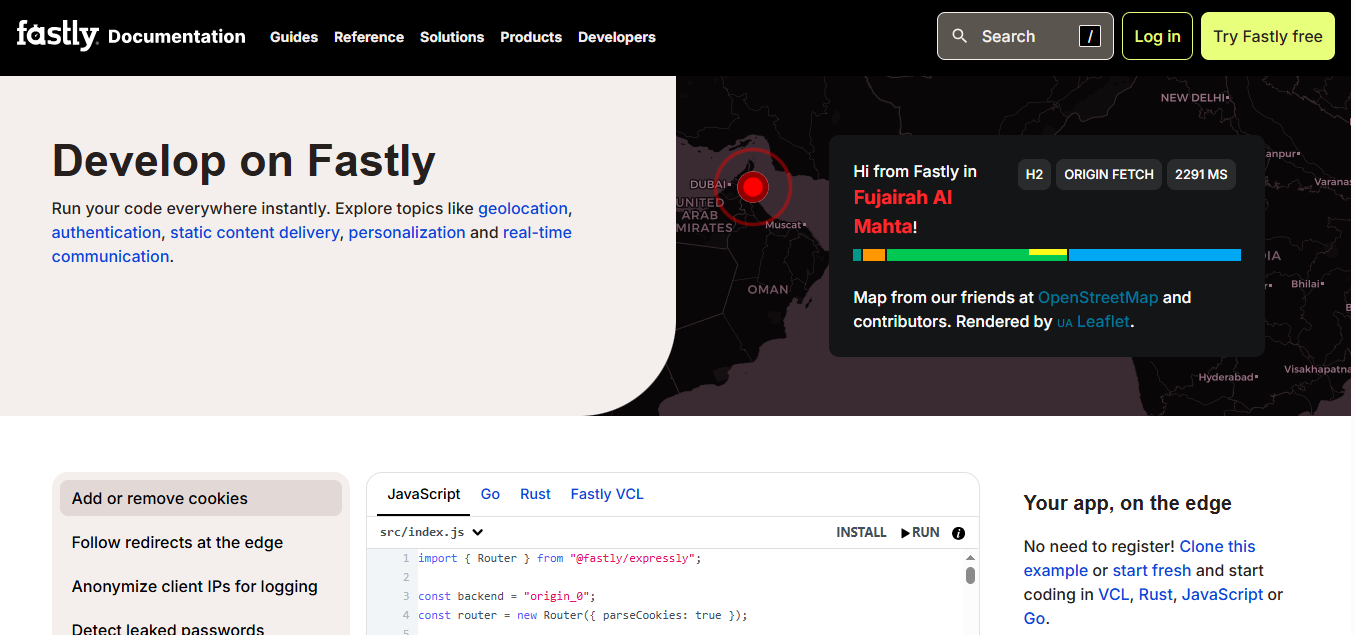Click the blue timing bar segment

(1155, 255)
